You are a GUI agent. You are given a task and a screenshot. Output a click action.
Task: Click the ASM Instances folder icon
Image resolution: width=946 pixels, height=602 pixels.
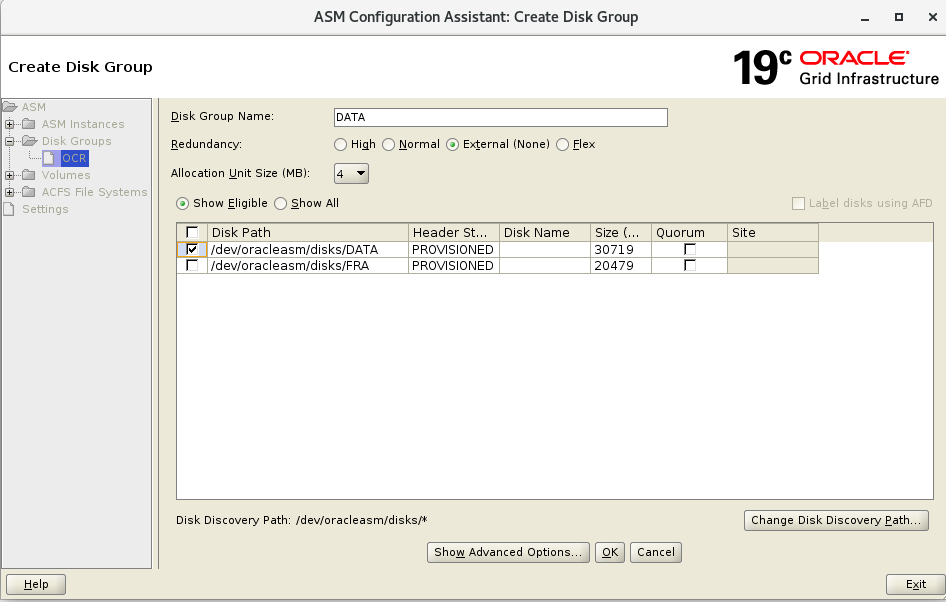[29, 124]
